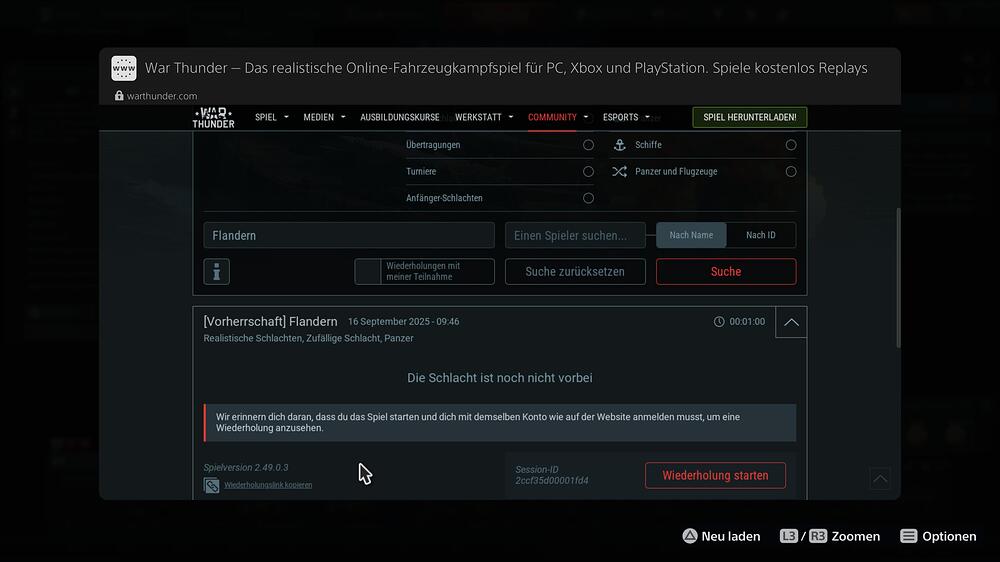Tick the Wiederholungen mit meiner Teilnahme checkbox
Viewport: 1000px width, 562px height.
[368, 272]
